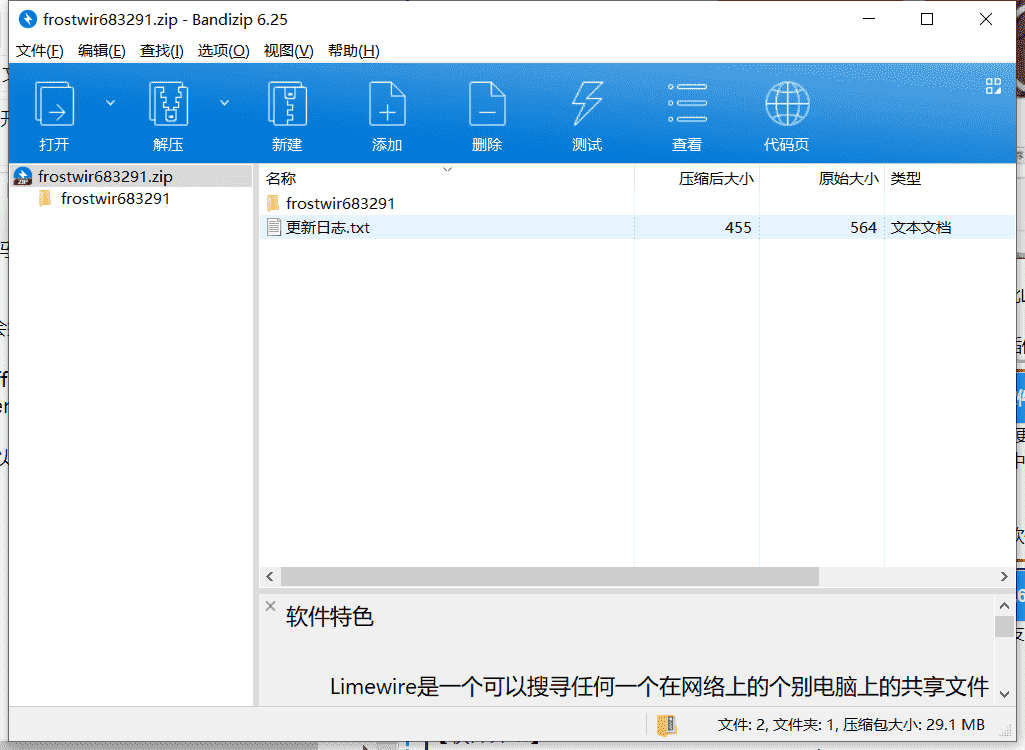Click the 添加 (Add files) icon

tap(387, 104)
